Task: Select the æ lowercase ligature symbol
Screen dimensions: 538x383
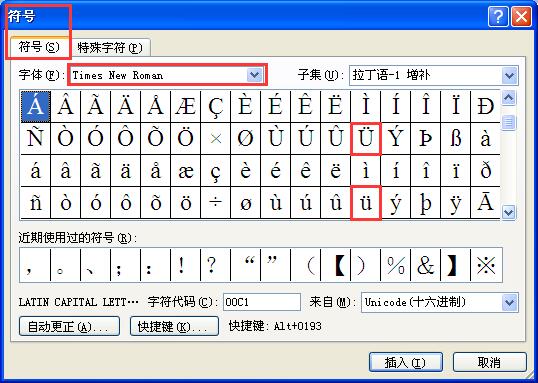Action: tap(186, 171)
